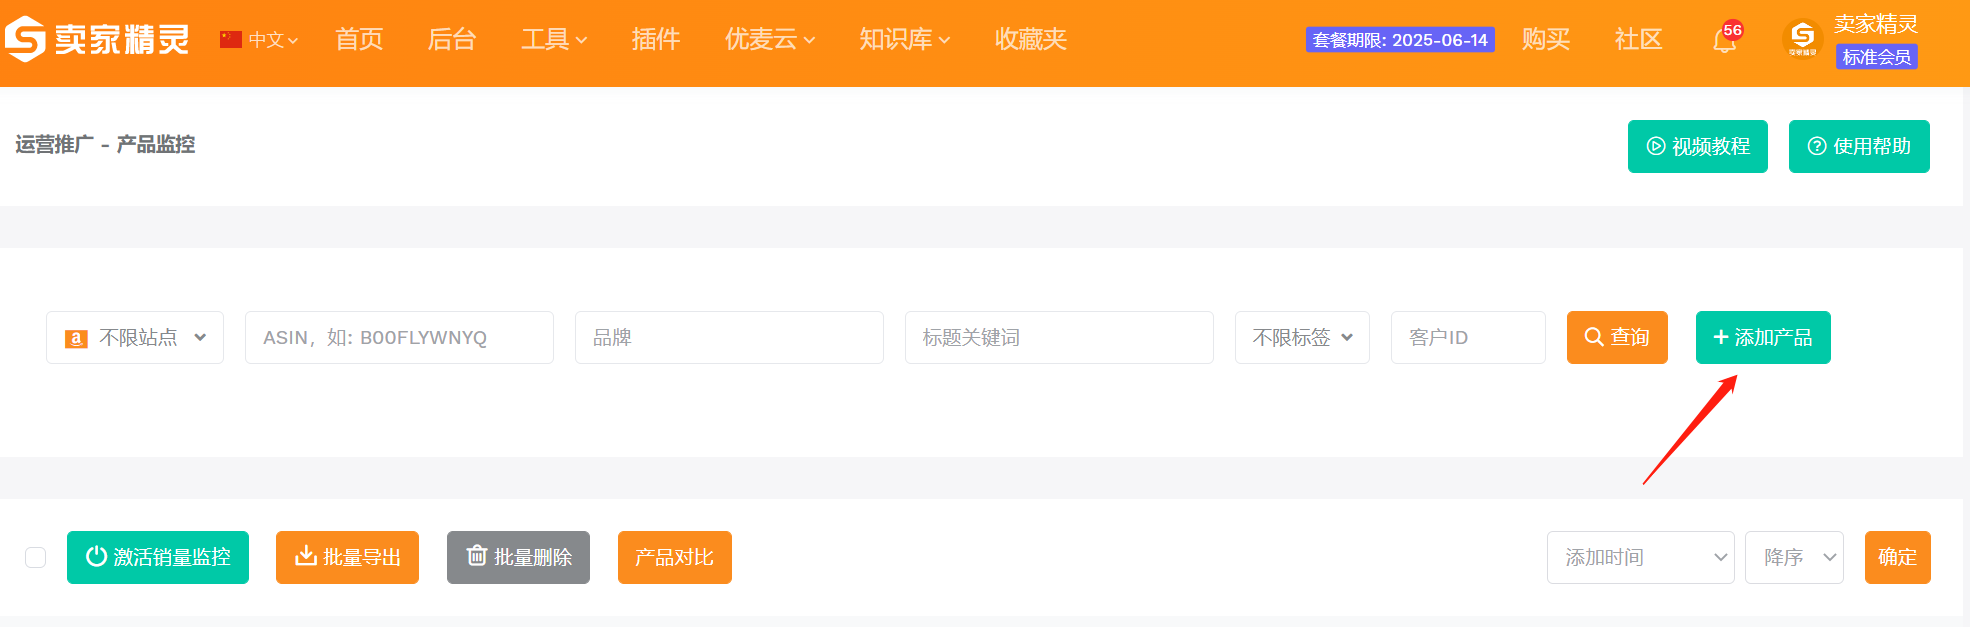The height and width of the screenshot is (627, 1970).
Task: Open the usage help button (使用帮助)
Action: tap(1858, 146)
